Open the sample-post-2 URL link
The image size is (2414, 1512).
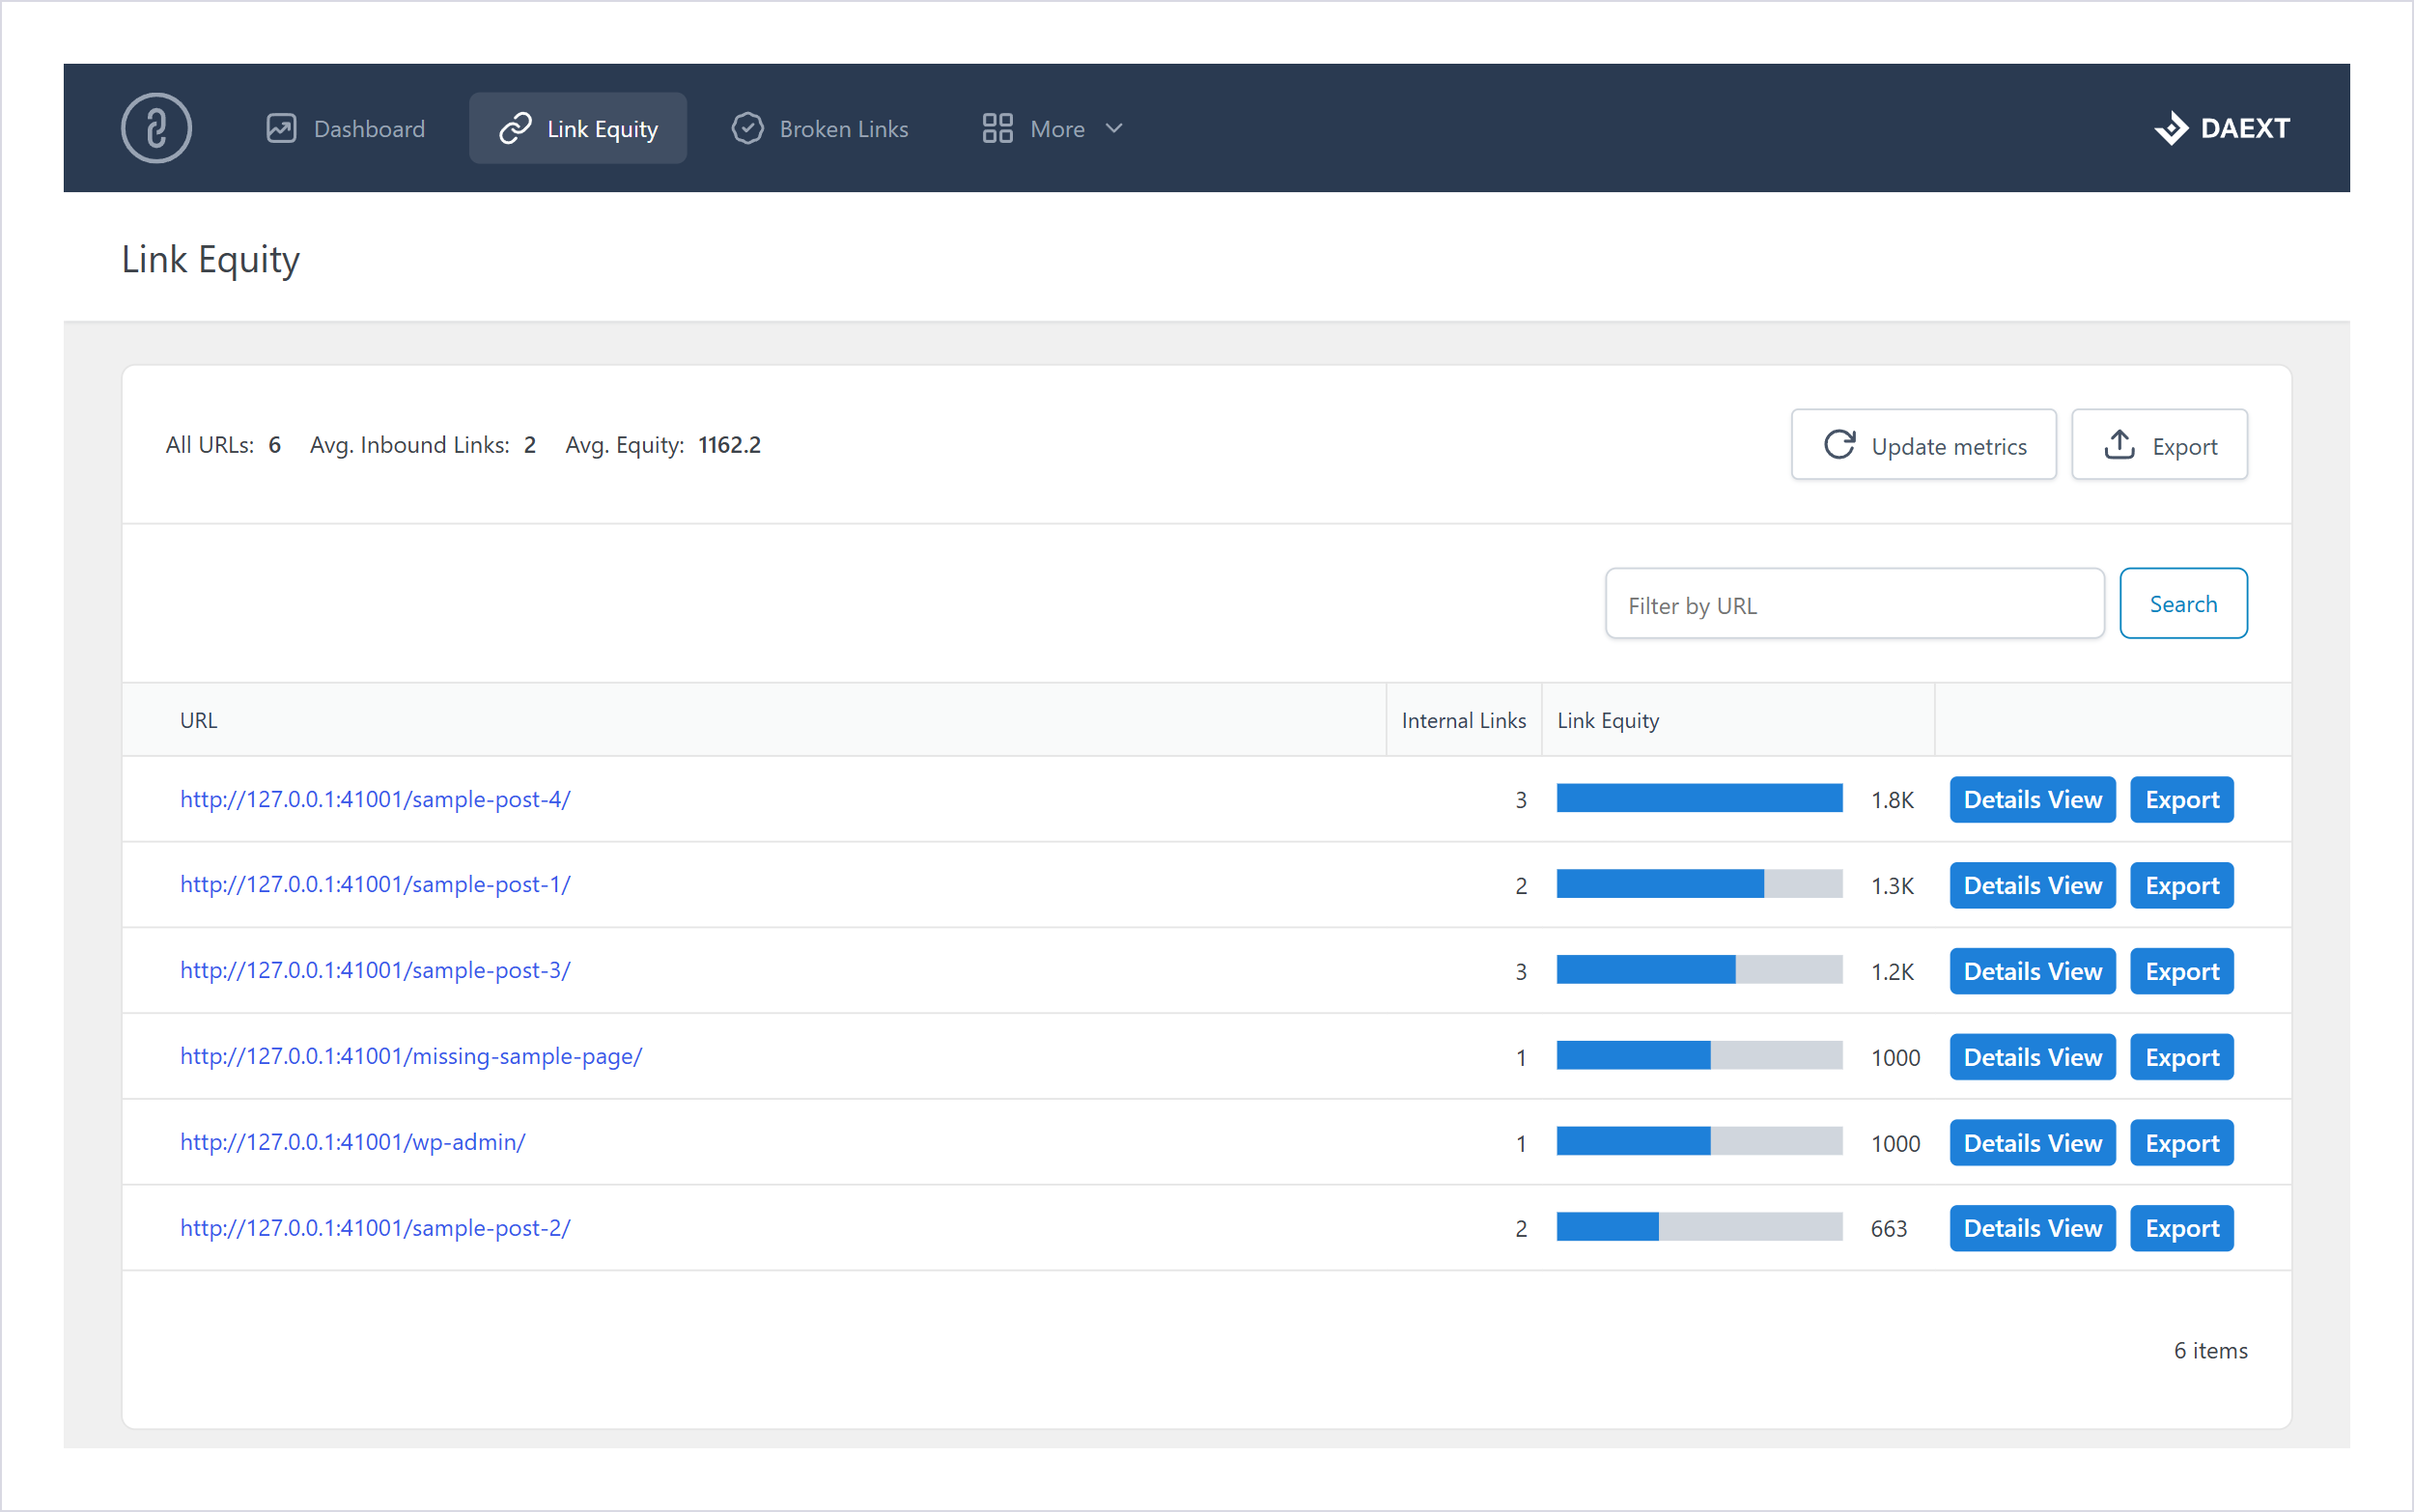pyautogui.click(x=375, y=1227)
